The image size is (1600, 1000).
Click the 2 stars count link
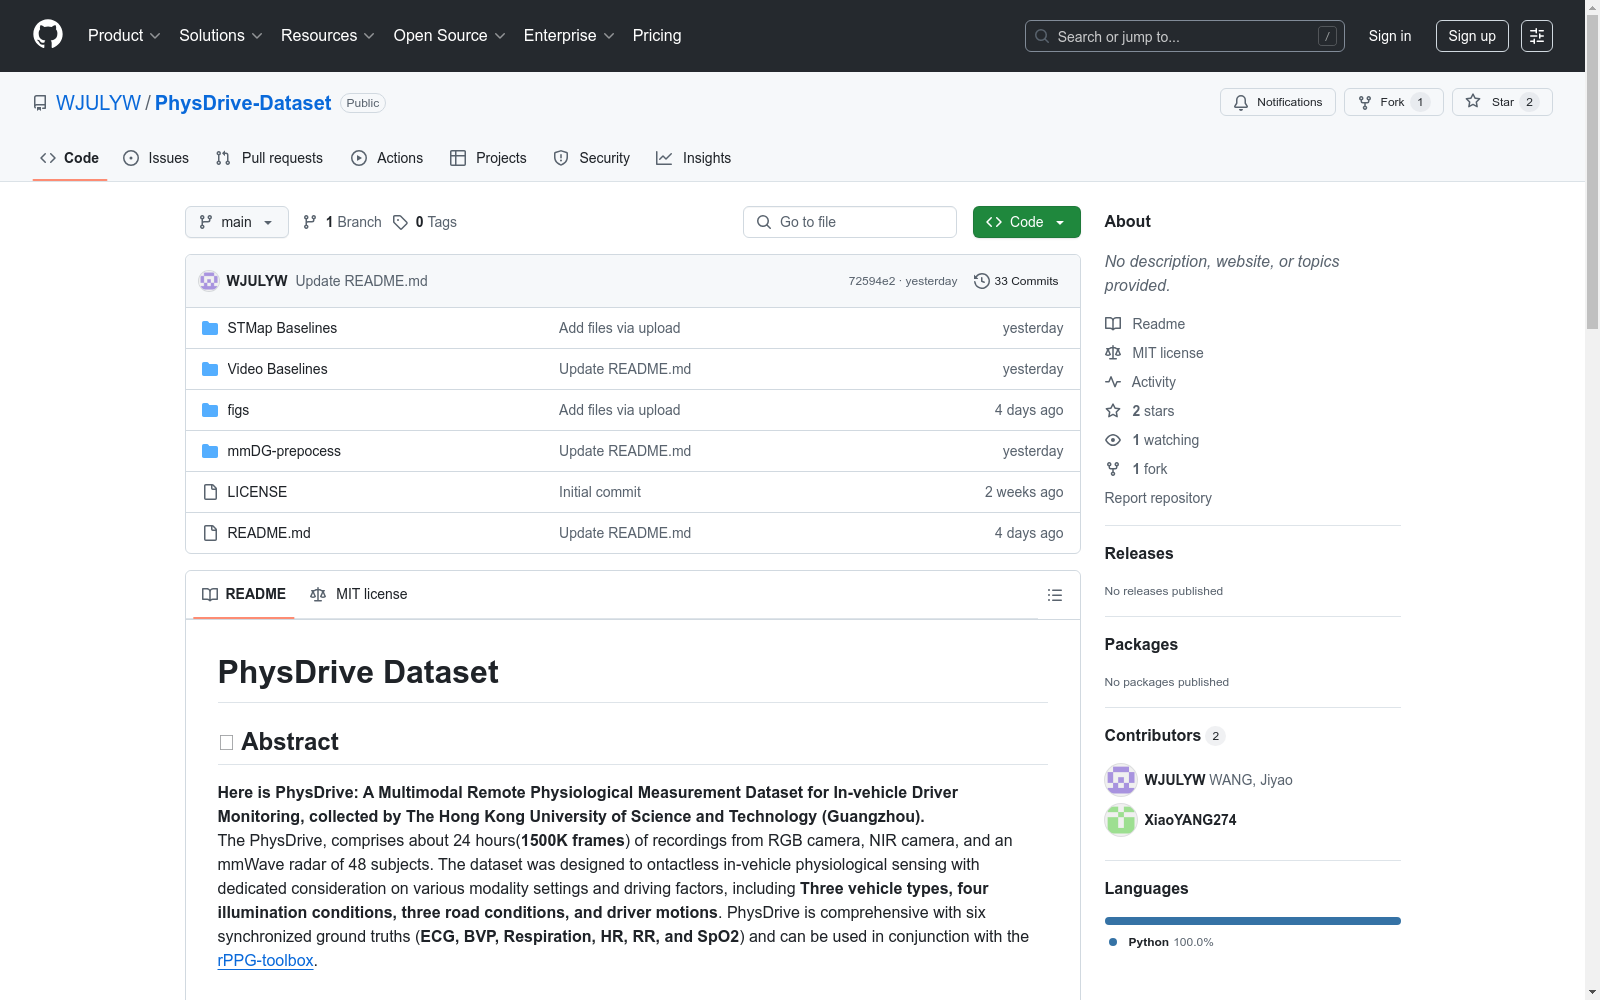(x=1153, y=411)
